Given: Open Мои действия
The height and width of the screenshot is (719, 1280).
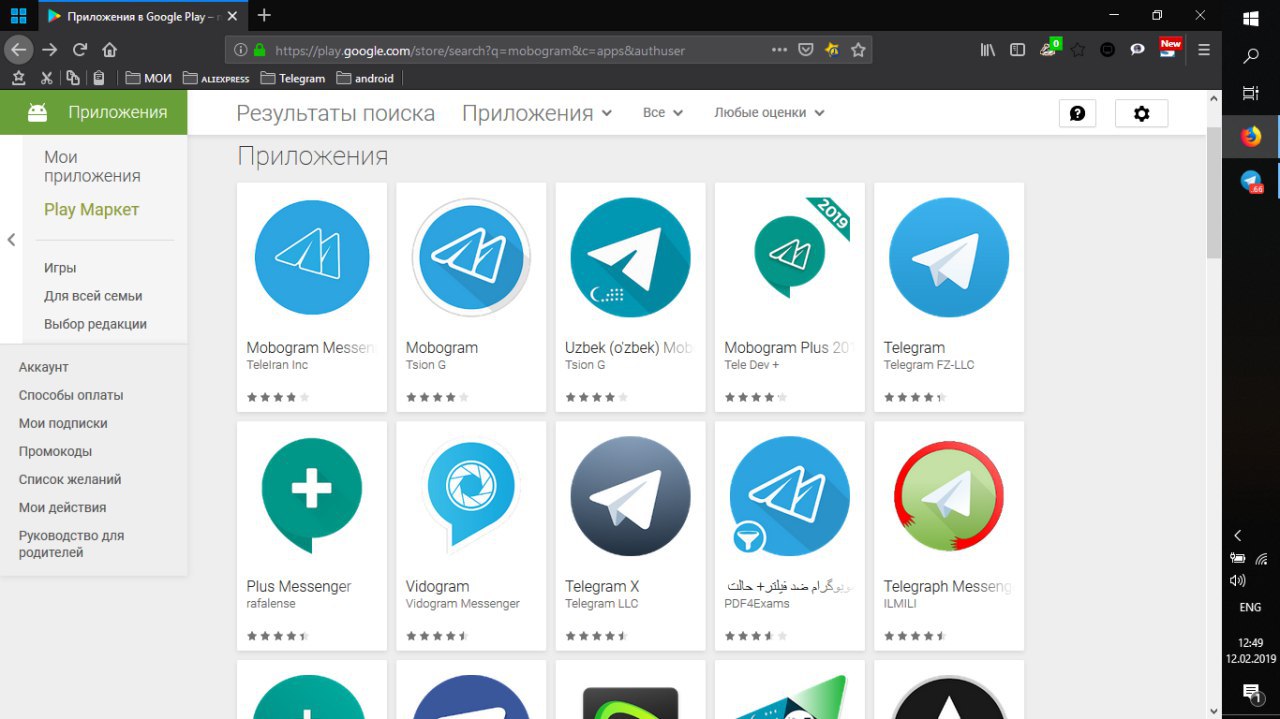Looking at the screenshot, I should (62, 507).
